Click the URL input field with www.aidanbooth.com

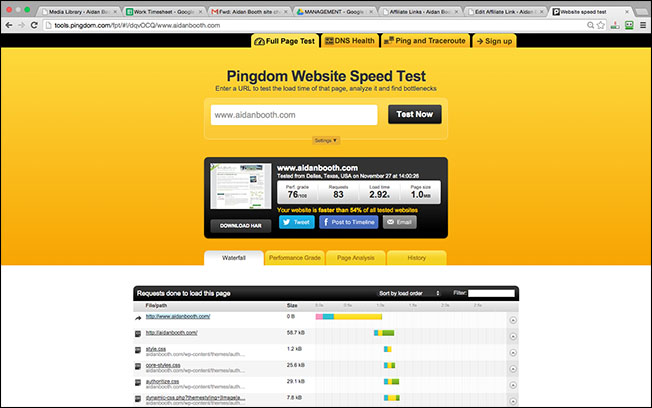[294, 115]
